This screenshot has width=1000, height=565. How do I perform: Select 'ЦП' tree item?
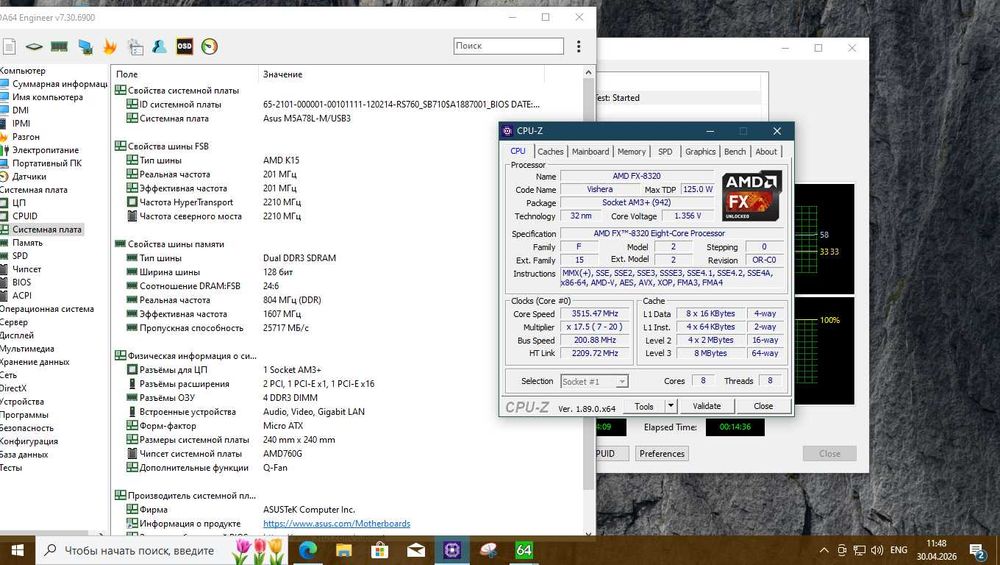[x=18, y=203]
